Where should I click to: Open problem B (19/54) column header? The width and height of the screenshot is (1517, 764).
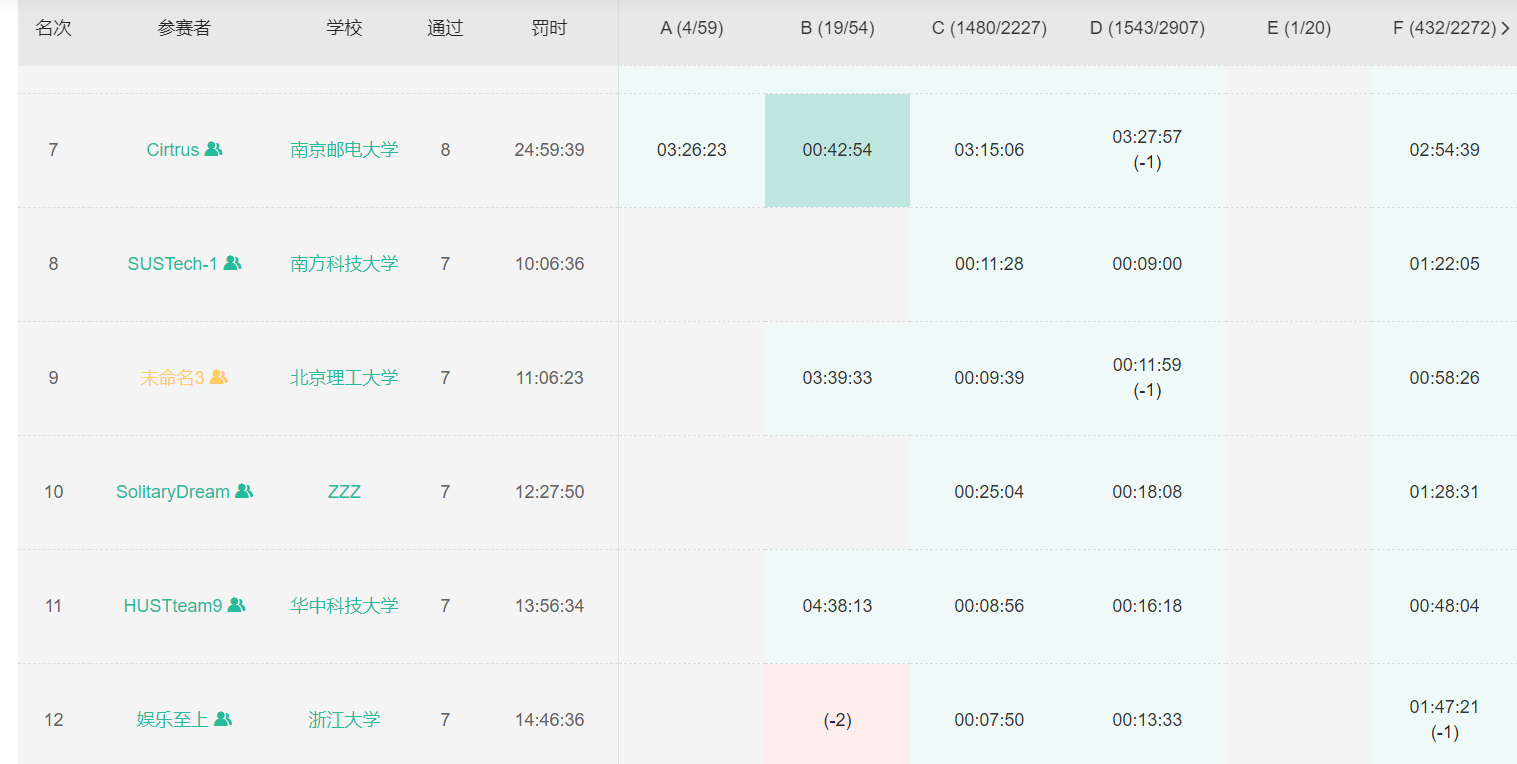[837, 28]
